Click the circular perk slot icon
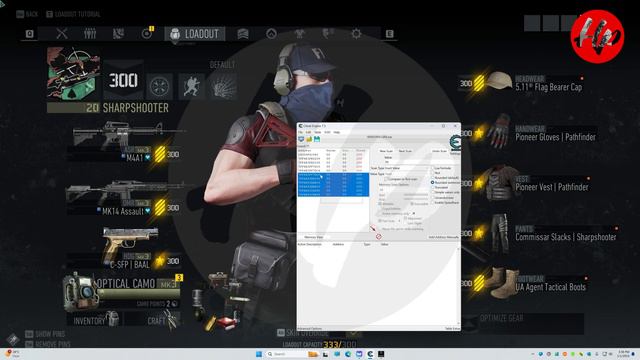The width and height of the screenshot is (640, 360). pyautogui.click(x=159, y=87)
